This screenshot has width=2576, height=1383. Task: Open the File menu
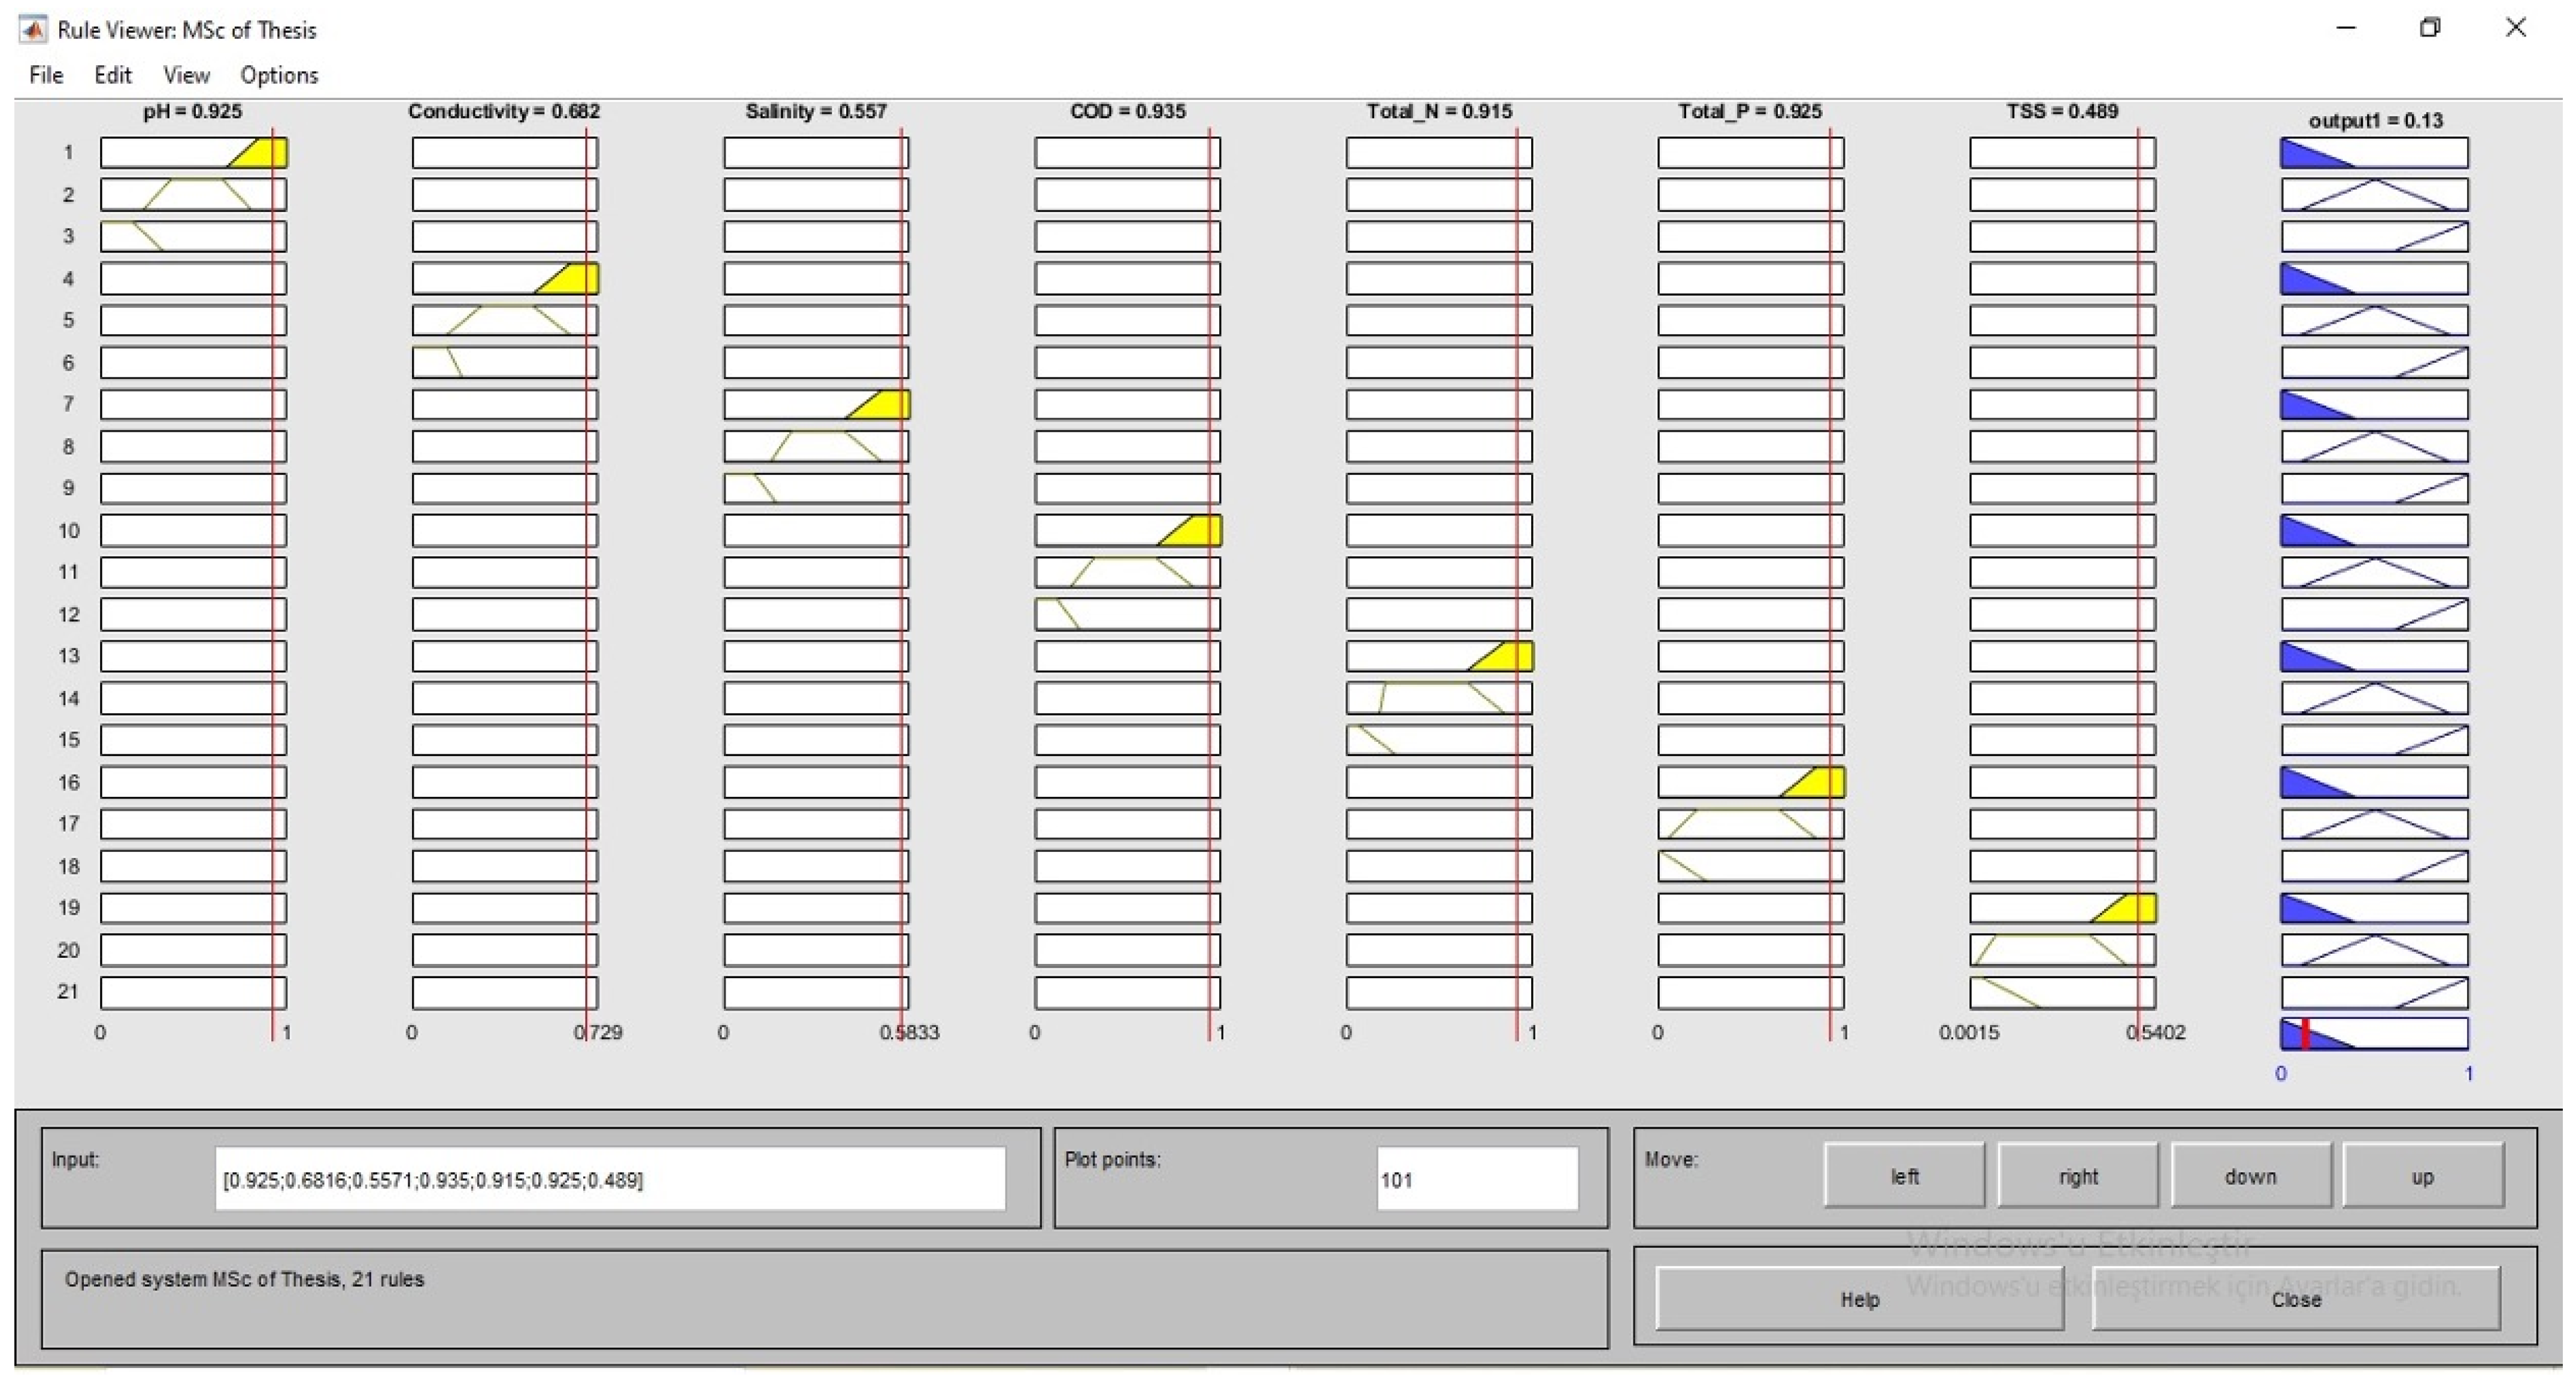[46, 75]
